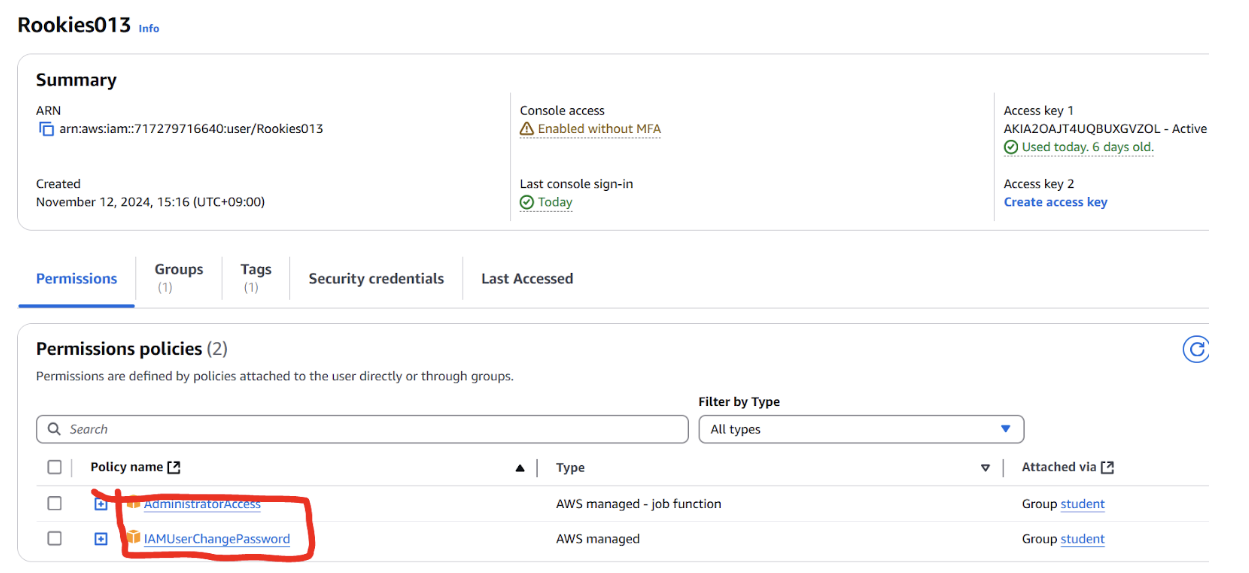
Task: Expand the IAMUserChangePassword policy details
Action: pyautogui.click(x=100, y=539)
